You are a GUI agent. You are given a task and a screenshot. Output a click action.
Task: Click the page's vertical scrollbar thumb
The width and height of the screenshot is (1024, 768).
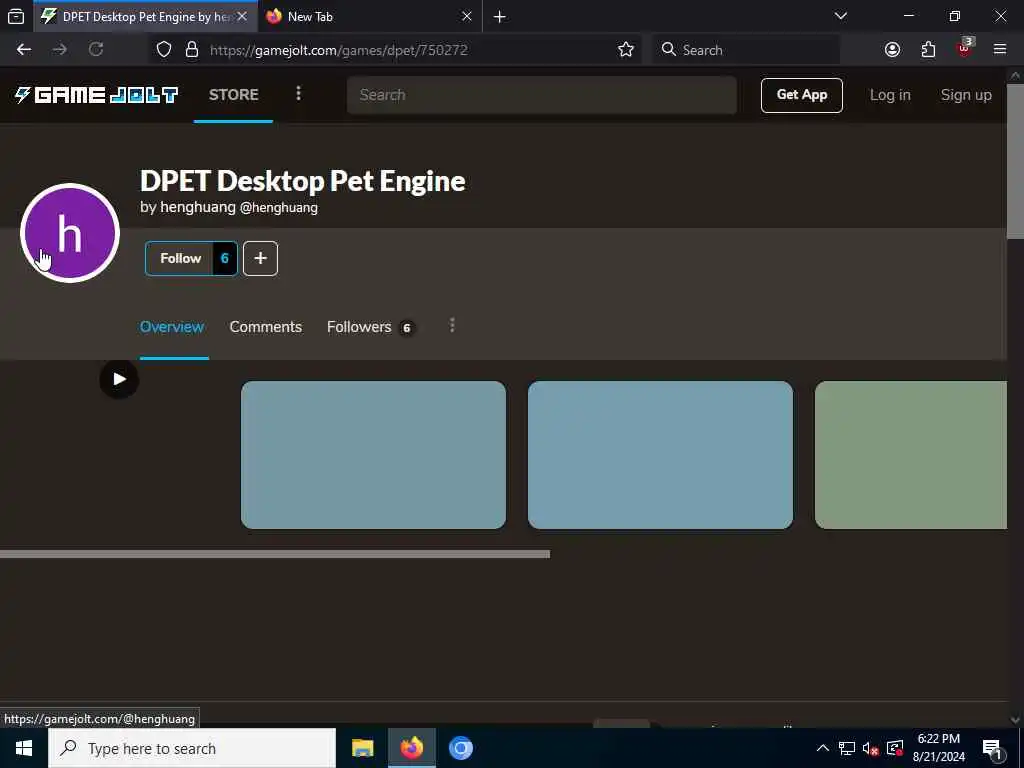tap(1015, 161)
